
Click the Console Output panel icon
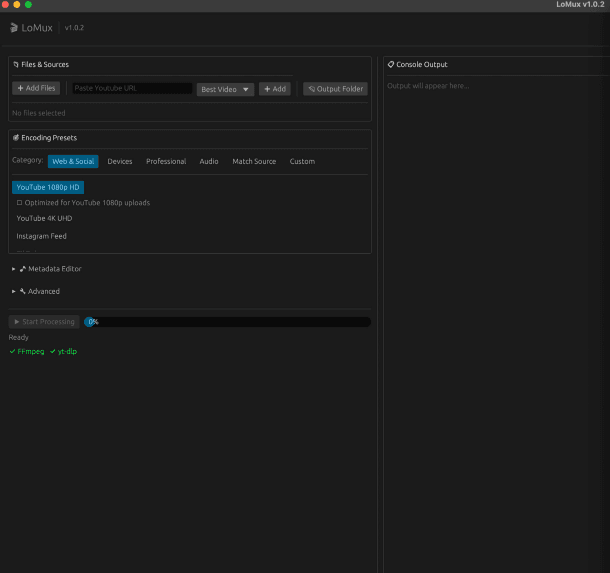[x=391, y=65]
